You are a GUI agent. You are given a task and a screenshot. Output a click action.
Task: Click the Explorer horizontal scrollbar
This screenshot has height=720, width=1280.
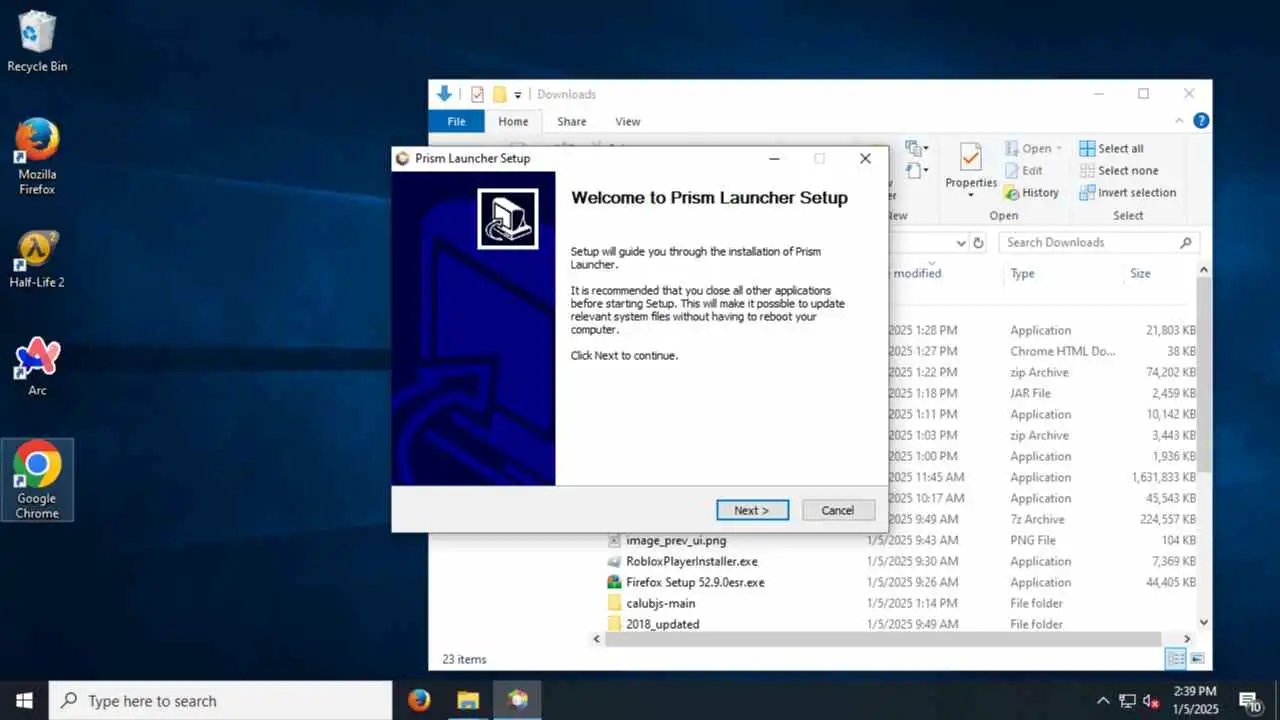click(x=883, y=639)
